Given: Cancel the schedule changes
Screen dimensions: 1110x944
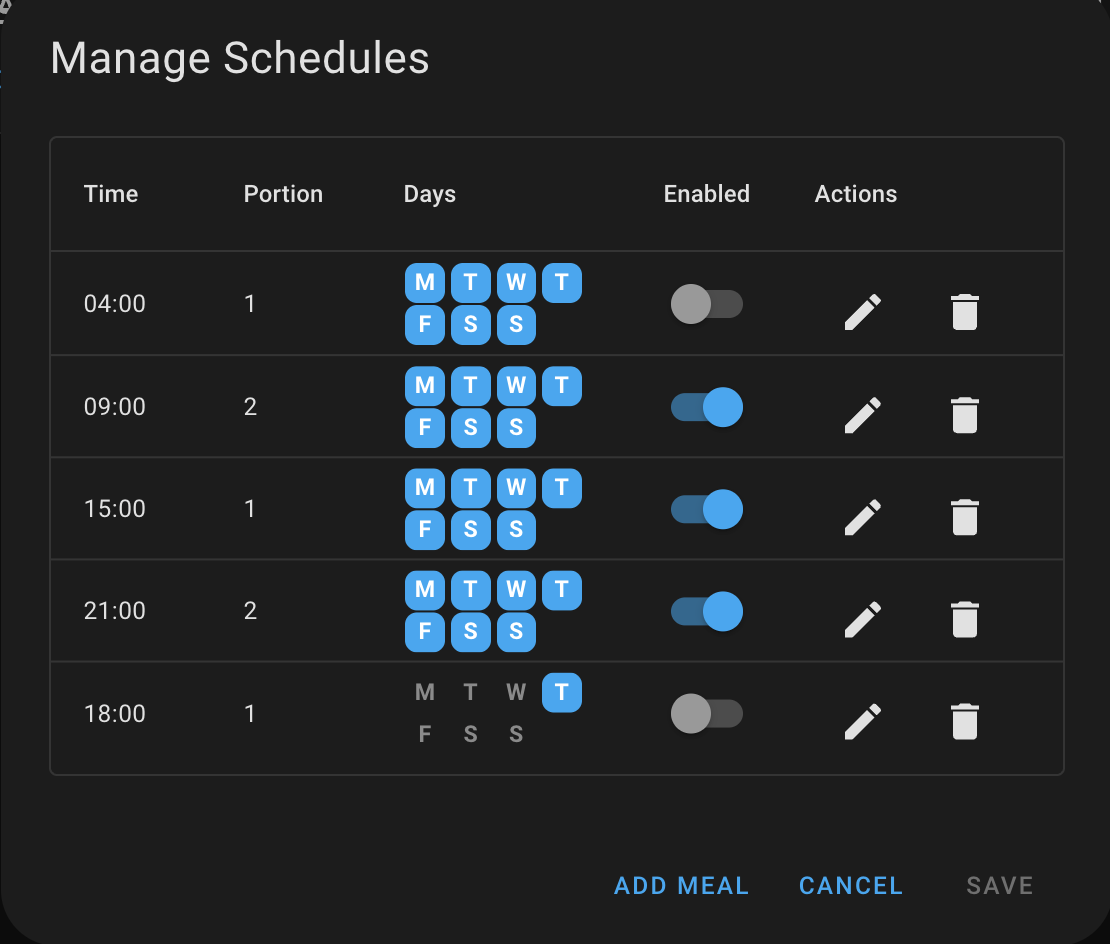Looking at the screenshot, I should (x=851, y=886).
